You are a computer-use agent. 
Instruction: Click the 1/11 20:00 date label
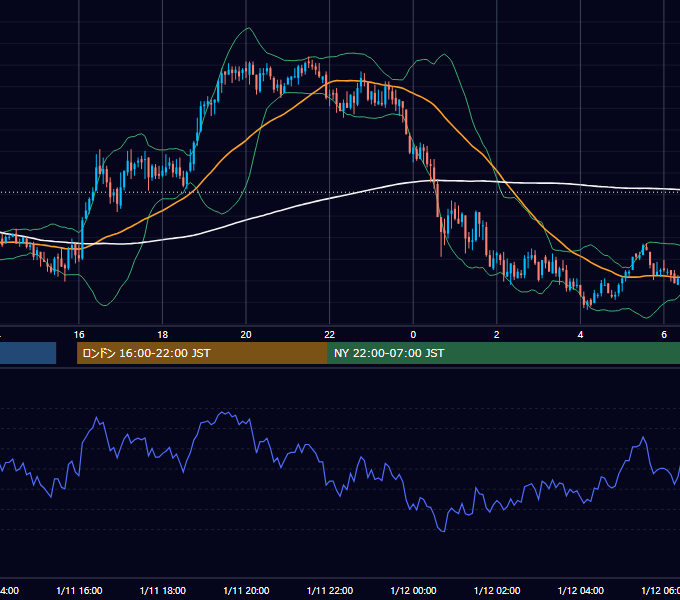point(246,590)
